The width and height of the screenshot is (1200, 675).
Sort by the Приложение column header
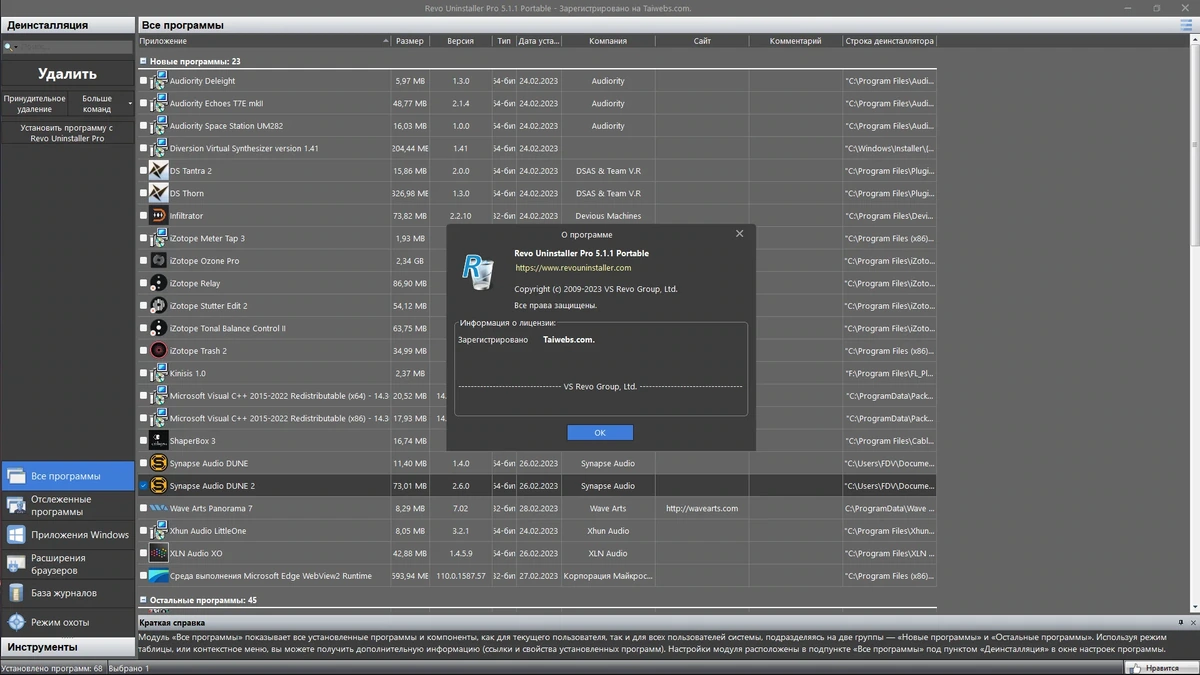pyautogui.click(x=264, y=41)
